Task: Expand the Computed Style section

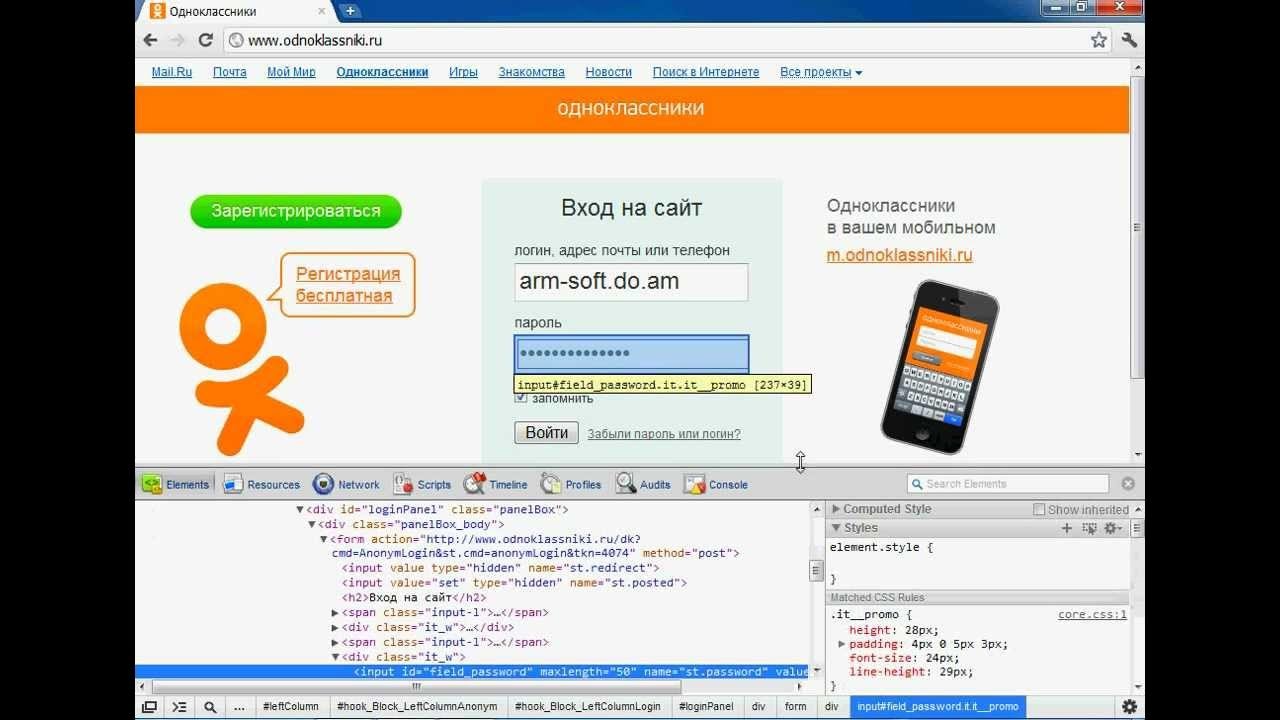Action: 836,509
